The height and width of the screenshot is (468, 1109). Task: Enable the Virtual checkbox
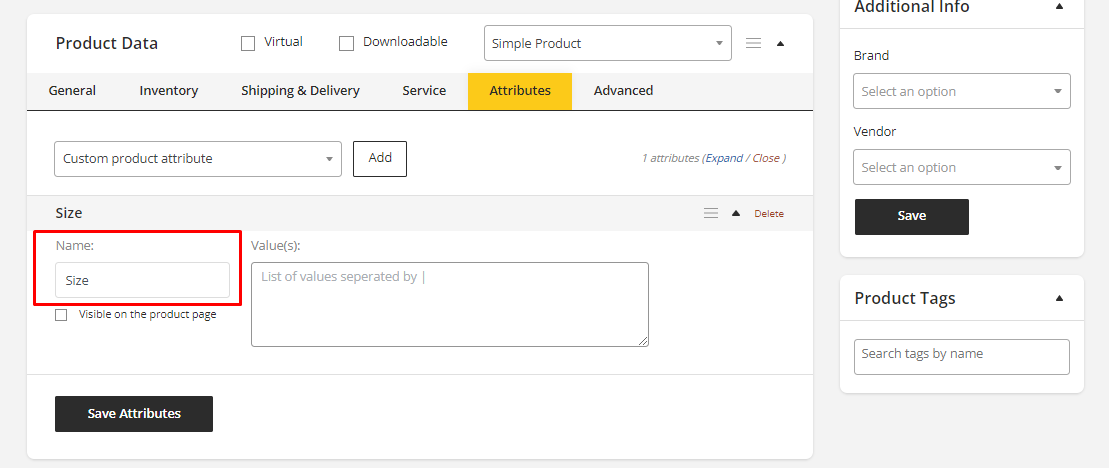tap(248, 43)
